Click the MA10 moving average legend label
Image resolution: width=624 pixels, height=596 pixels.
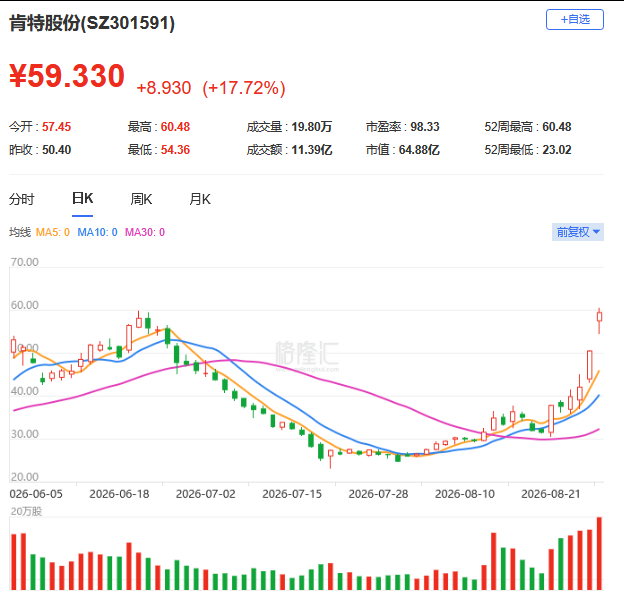point(97,232)
